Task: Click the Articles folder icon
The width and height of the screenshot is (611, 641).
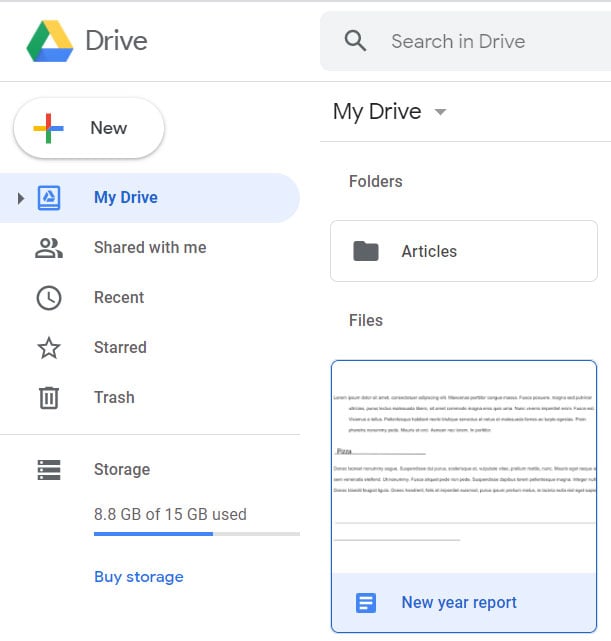Action: coord(366,251)
